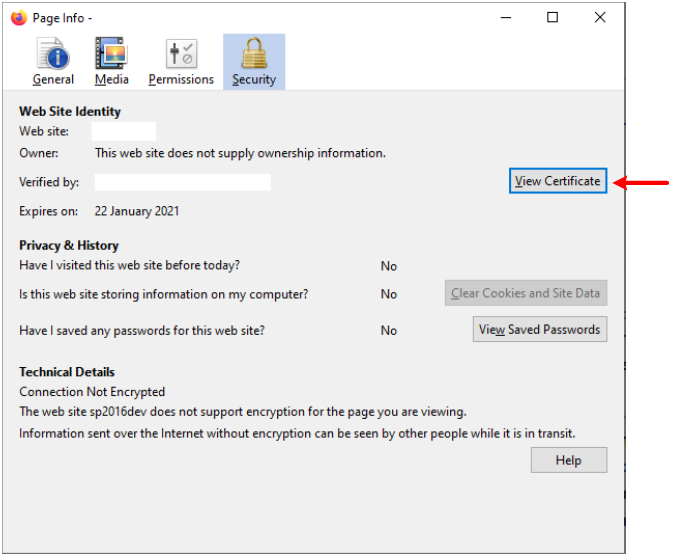The height and width of the screenshot is (556, 685).
Task: Minimize the Page Info window
Action: [505, 17]
